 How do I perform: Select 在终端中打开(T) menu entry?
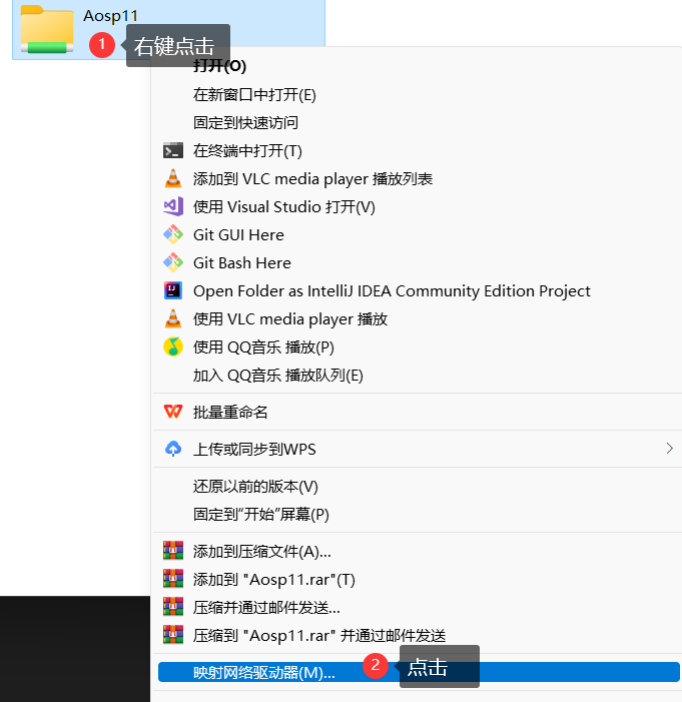247,151
